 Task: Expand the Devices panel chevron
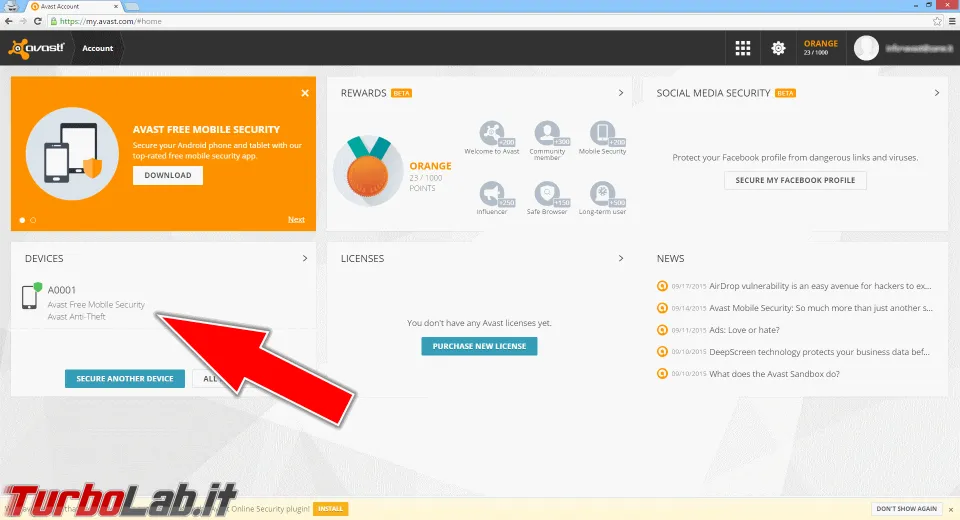click(305, 258)
